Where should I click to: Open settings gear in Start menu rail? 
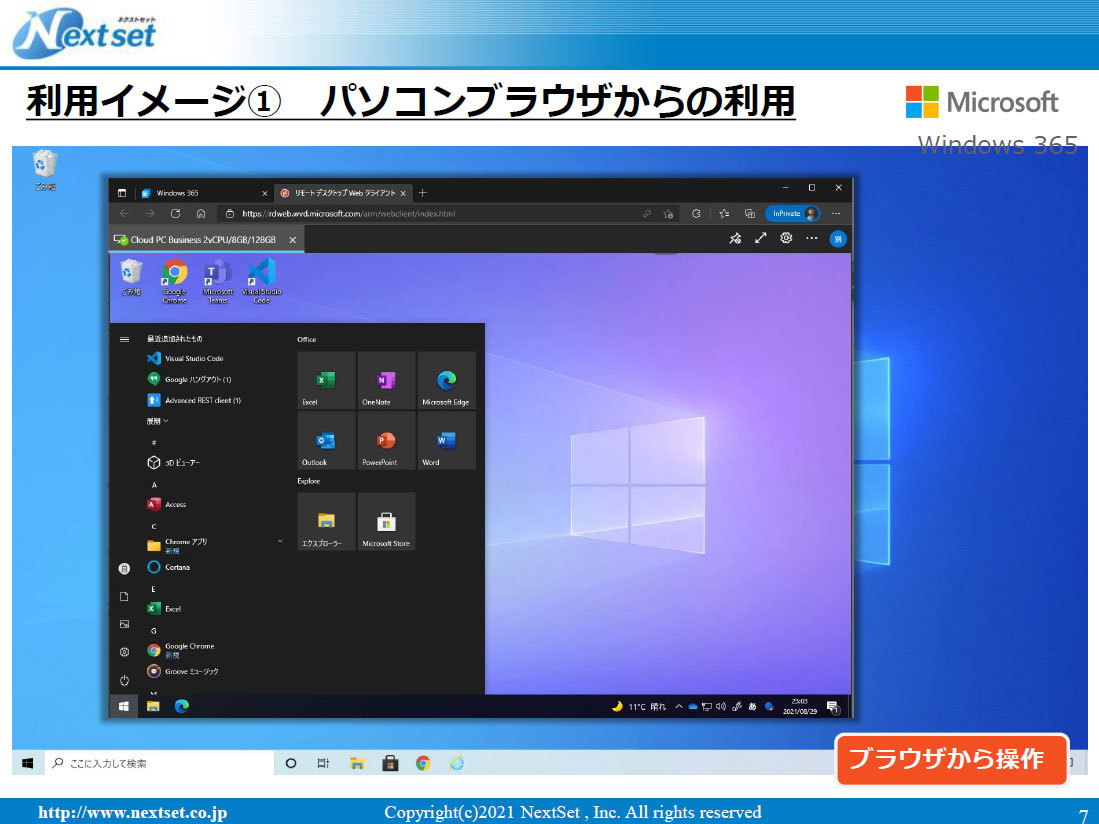coord(124,652)
